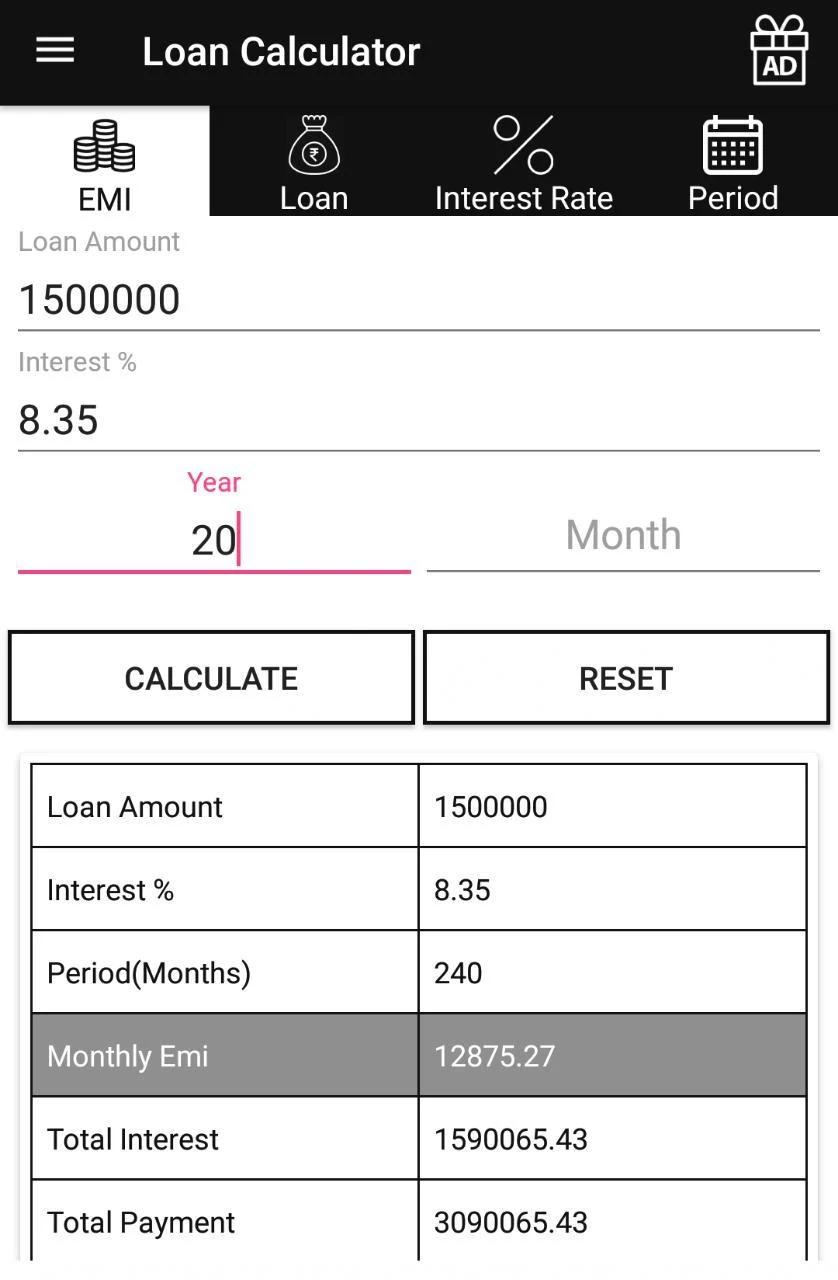Click the Total Interest value 1590065.43
838x1280 pixels.
[511, 1139]
